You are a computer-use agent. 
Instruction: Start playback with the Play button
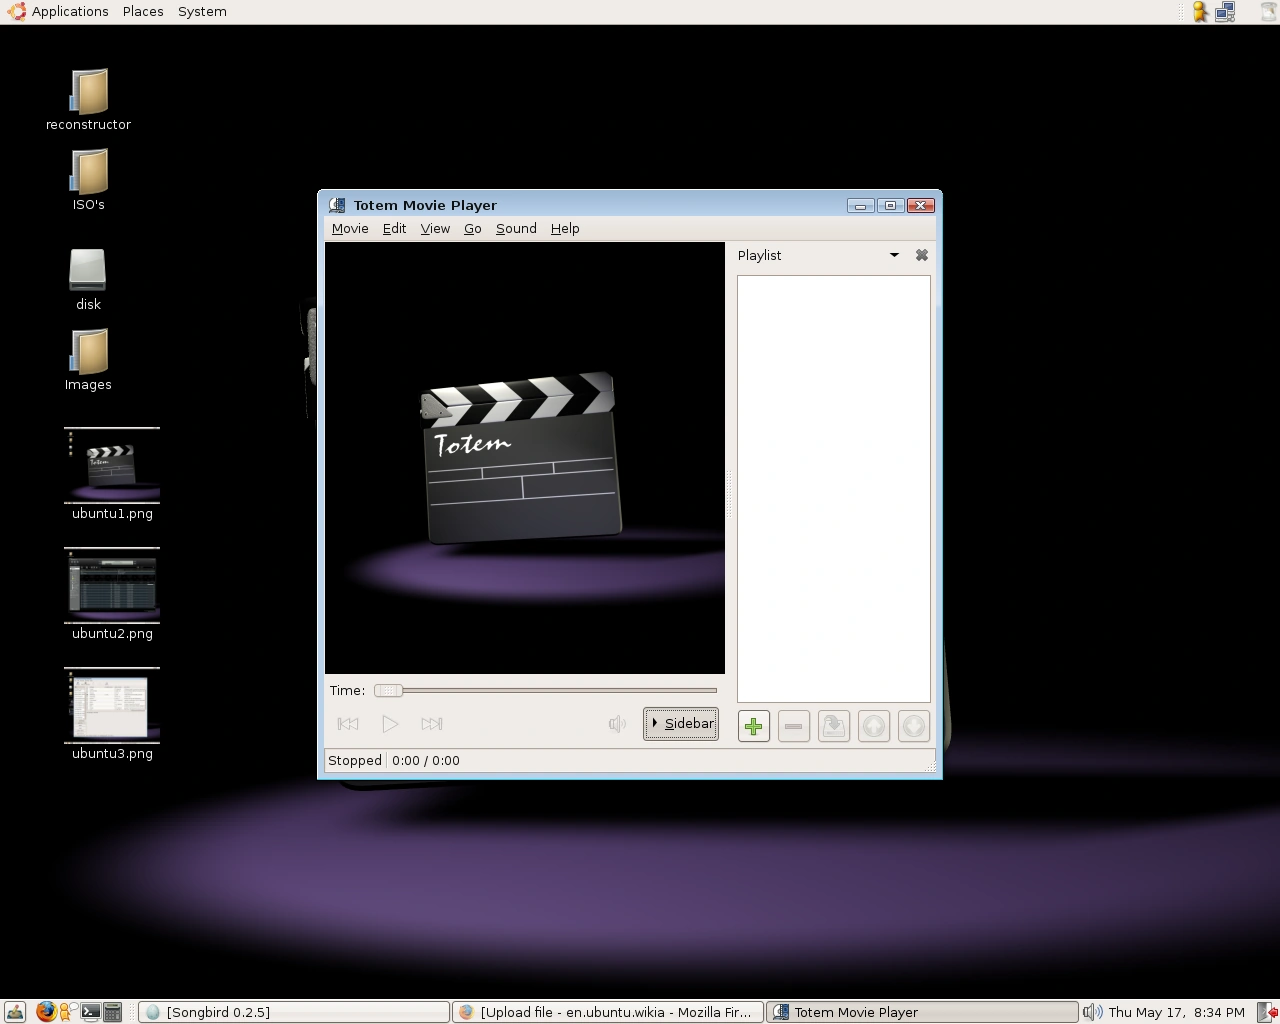[390, 724]
